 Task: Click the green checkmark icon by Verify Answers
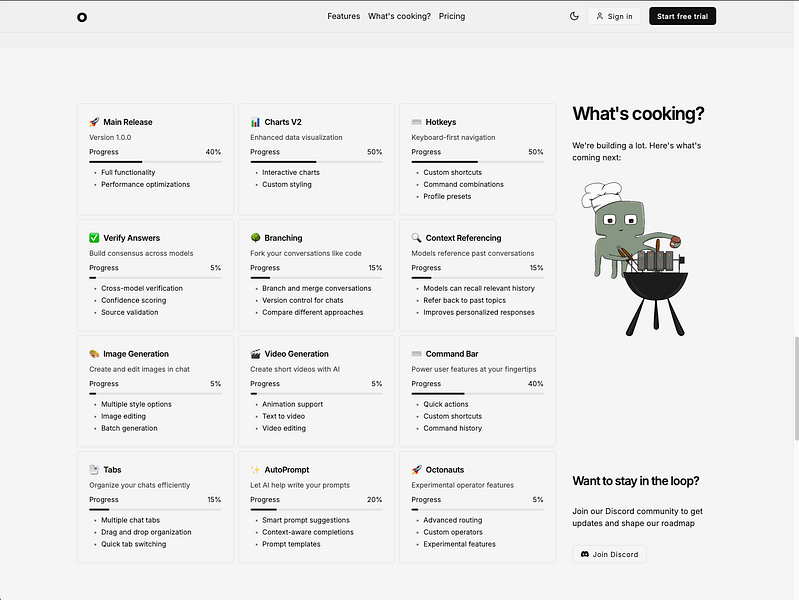(x=94, y=238)
